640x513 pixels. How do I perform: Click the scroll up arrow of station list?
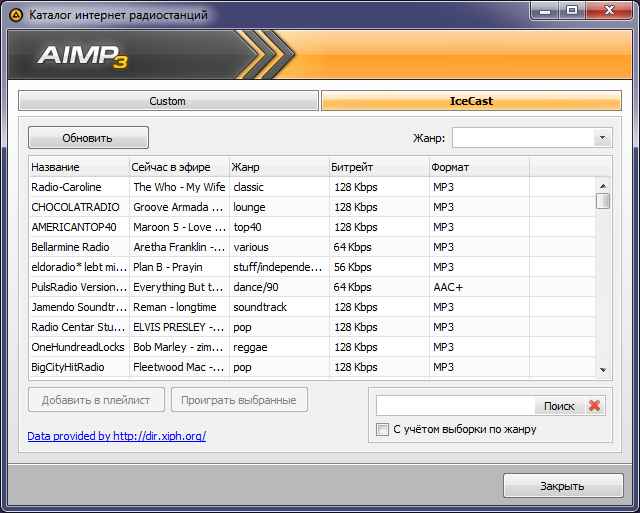click(603, 186)
